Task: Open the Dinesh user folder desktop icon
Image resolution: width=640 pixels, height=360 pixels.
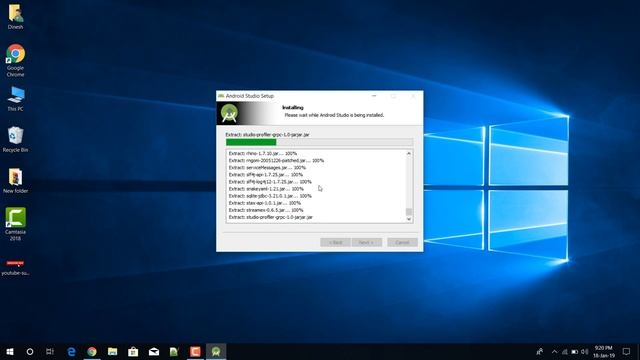Action: point(15,17)
